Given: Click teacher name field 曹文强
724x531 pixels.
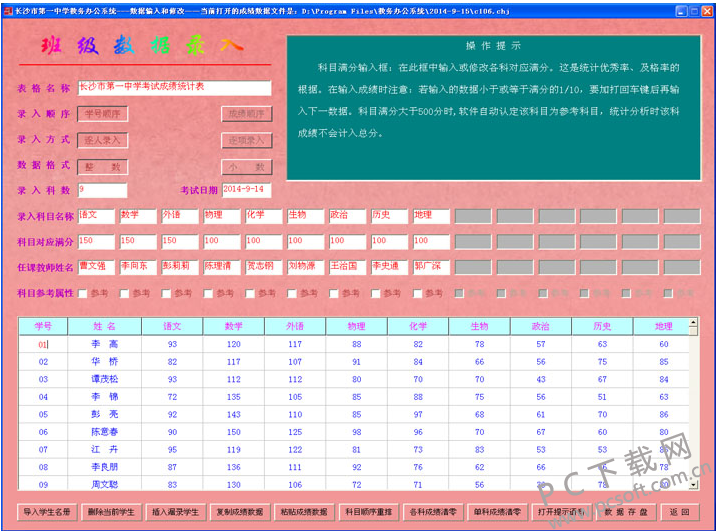Looking at the screenshot, I should point(96,267).
